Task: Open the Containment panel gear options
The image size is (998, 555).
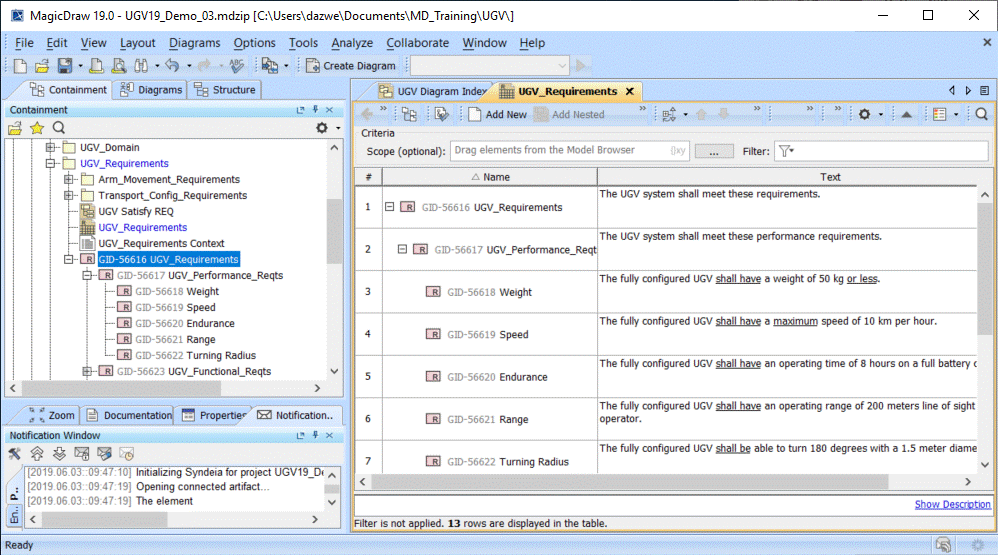Action: point(321,128)
